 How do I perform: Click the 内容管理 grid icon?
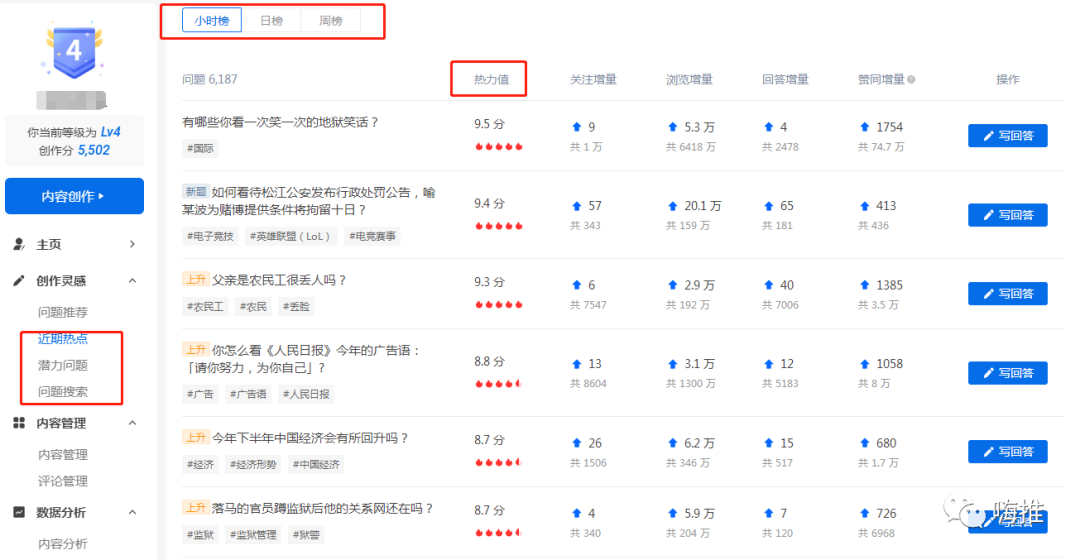coord(19,423)
